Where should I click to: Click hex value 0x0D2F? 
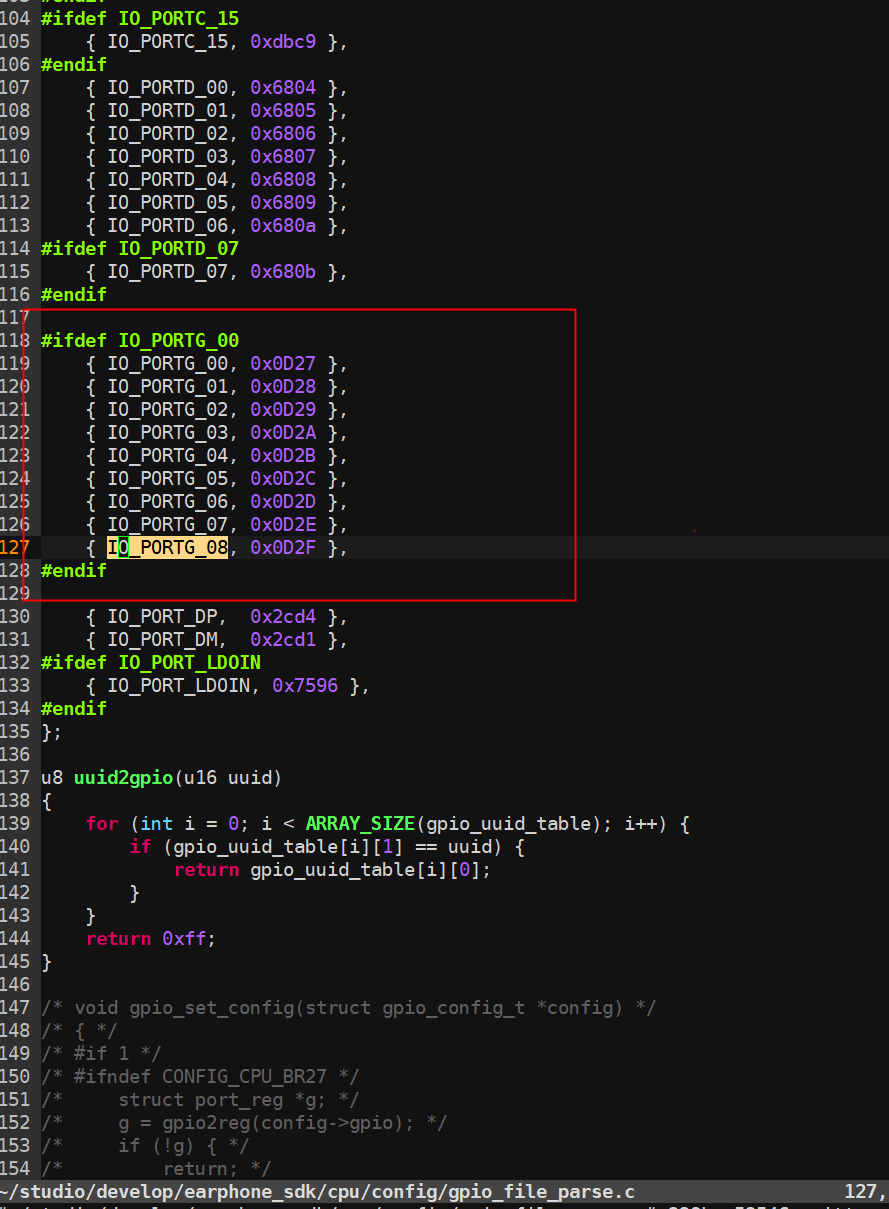coord(283,548)
